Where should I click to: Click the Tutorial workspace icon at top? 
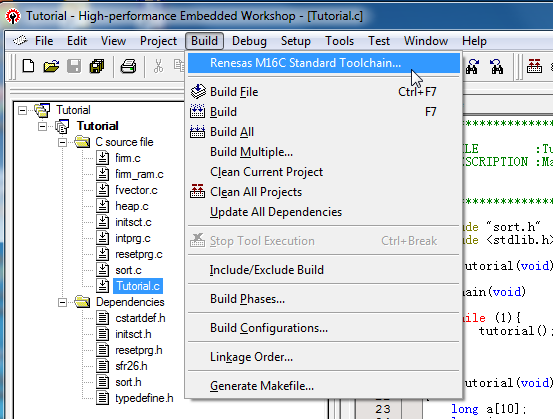[x=42, y=110]
